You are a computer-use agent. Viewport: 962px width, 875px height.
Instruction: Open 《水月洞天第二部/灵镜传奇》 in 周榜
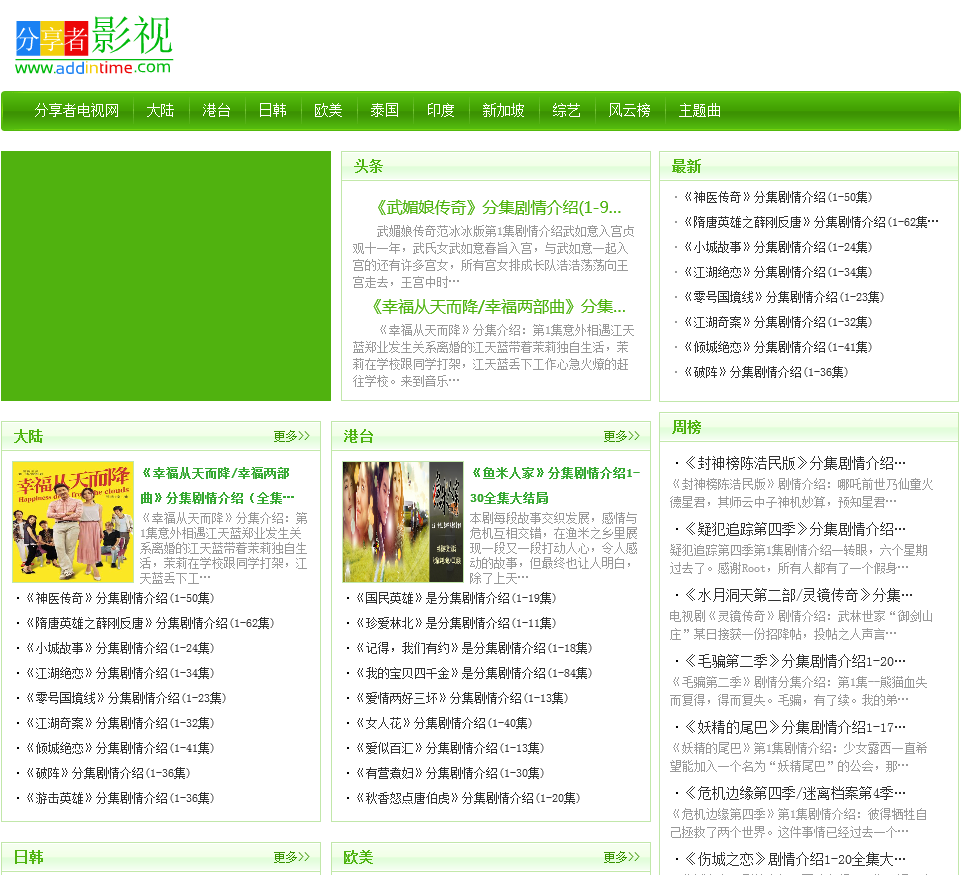point(799,595)
